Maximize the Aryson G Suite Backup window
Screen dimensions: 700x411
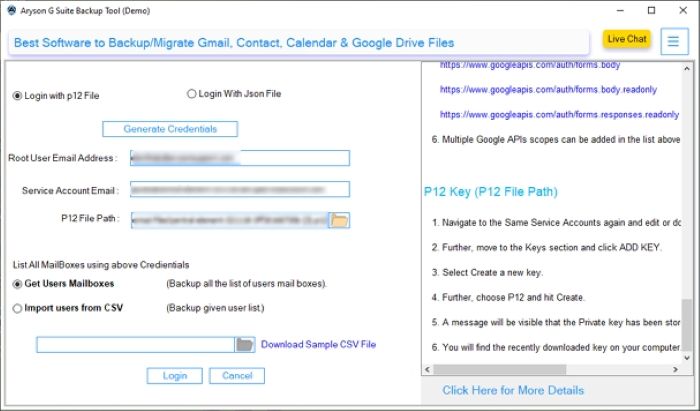tap(651, 10)
